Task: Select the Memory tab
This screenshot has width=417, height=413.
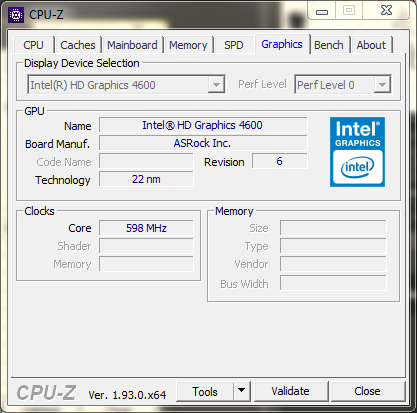Action: (x=188, y=45)
